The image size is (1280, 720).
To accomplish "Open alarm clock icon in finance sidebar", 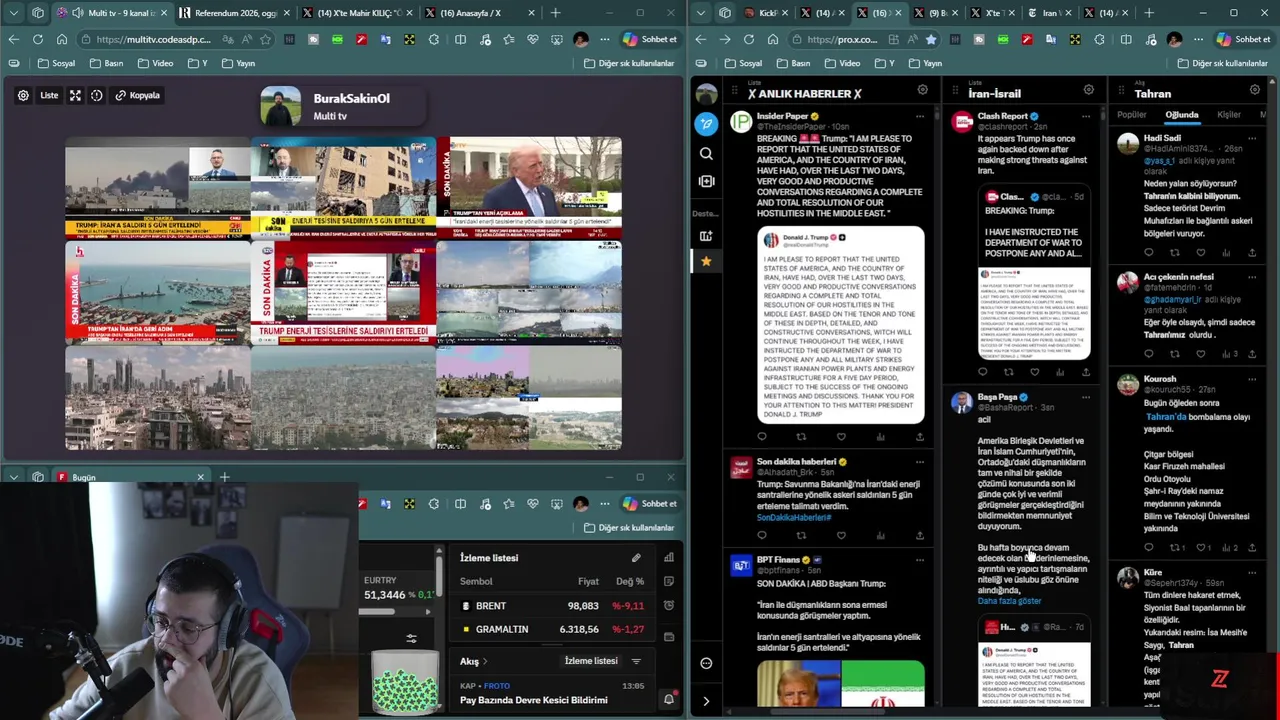I will point(669,606).
